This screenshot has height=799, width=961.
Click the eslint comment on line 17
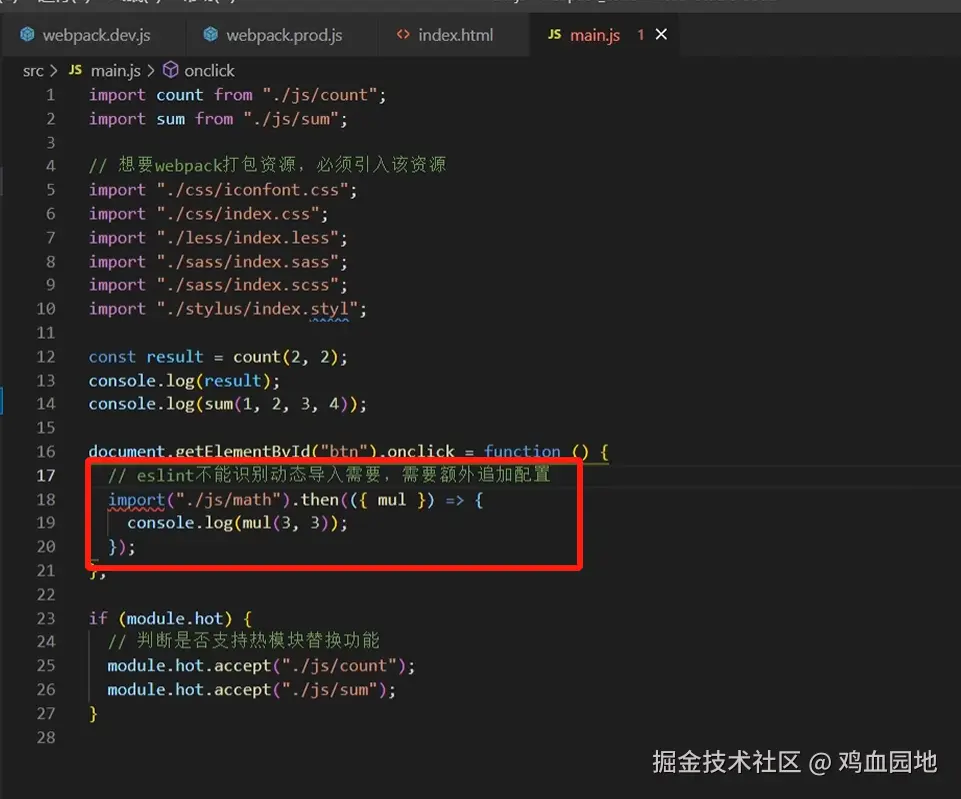pyautogui.click(x=329, y=475)
